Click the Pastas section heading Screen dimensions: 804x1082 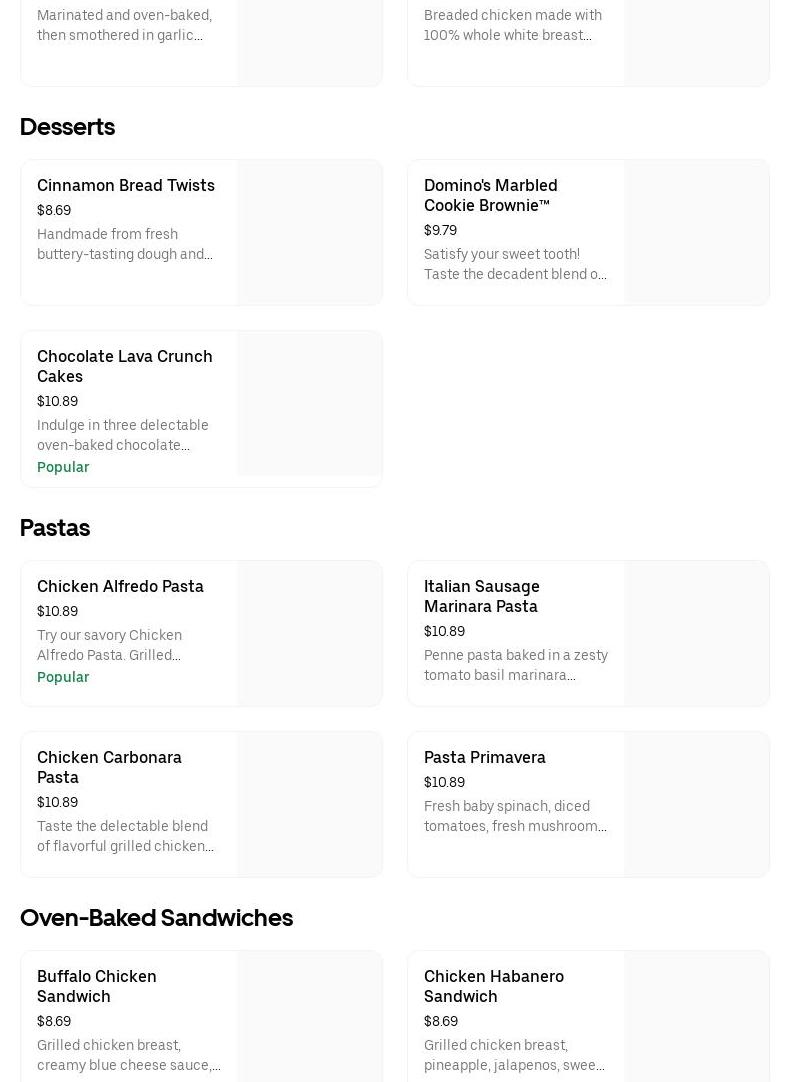(55, 528)
